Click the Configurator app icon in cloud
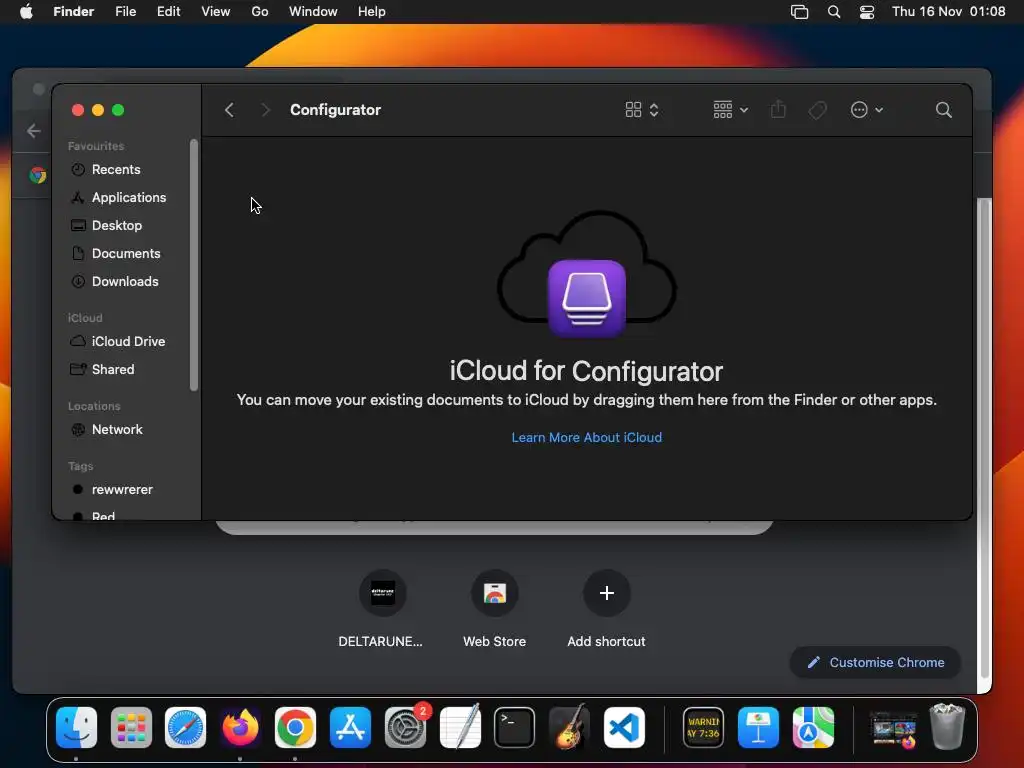This screenshot has width=1024, height=768. (586, 298)
